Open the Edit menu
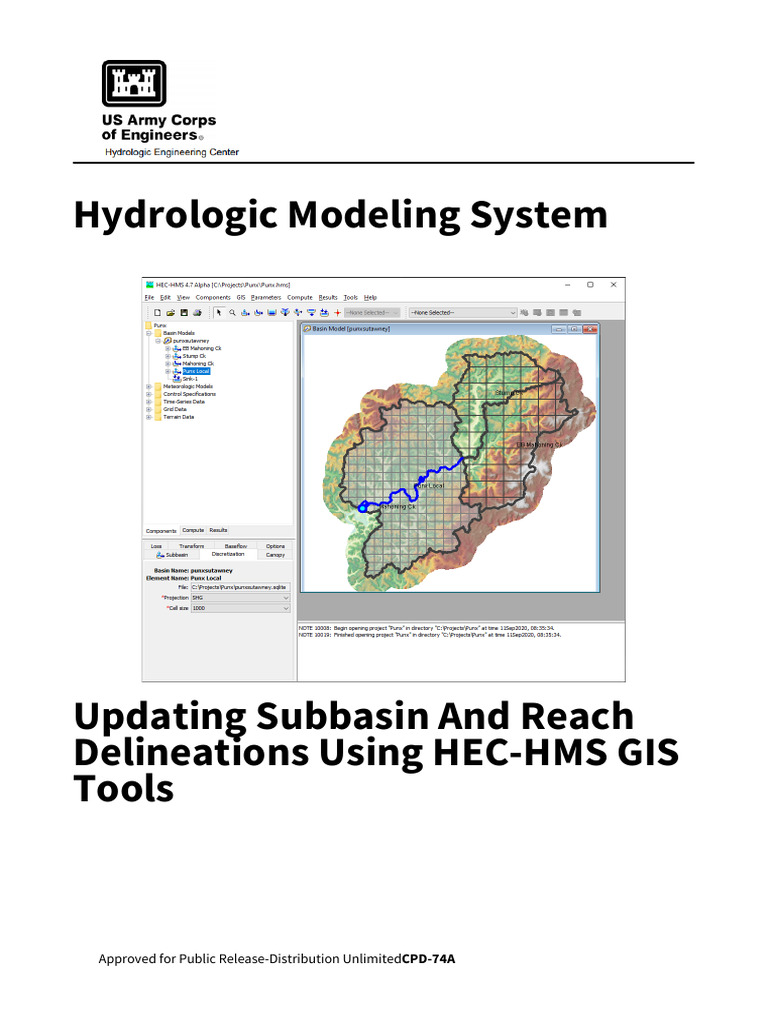This screenshot has height=1024, width=768. (165, 297)
